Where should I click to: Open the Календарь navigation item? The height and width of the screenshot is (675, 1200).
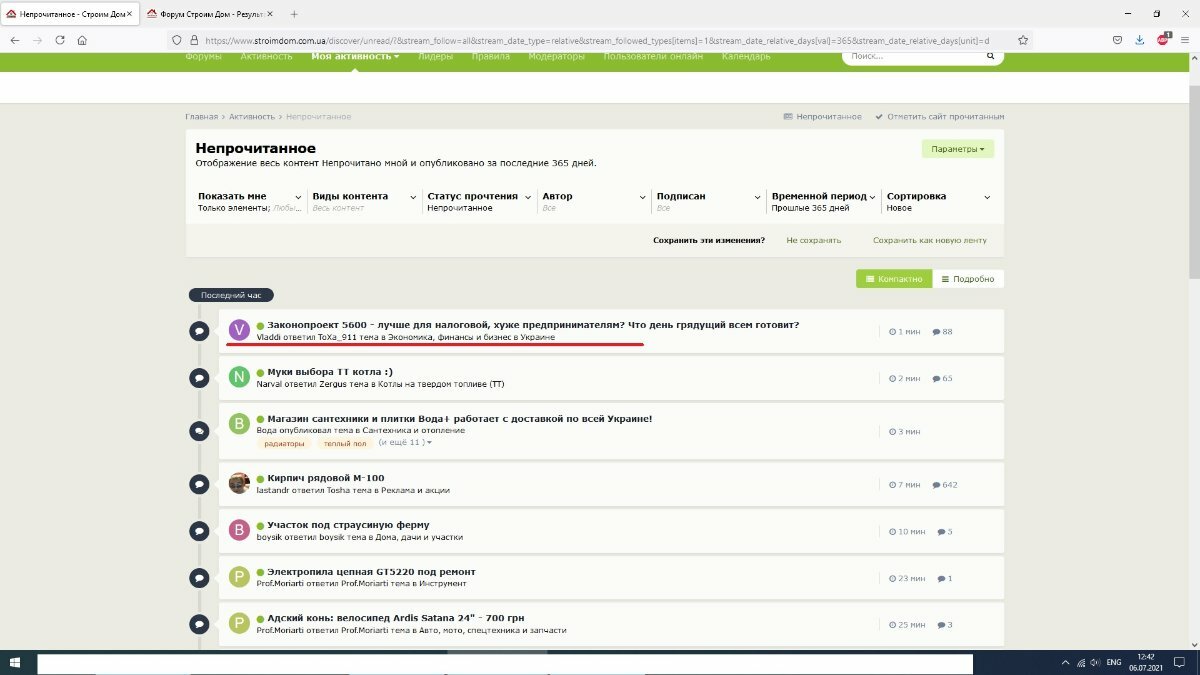click(x=744, y=56)
